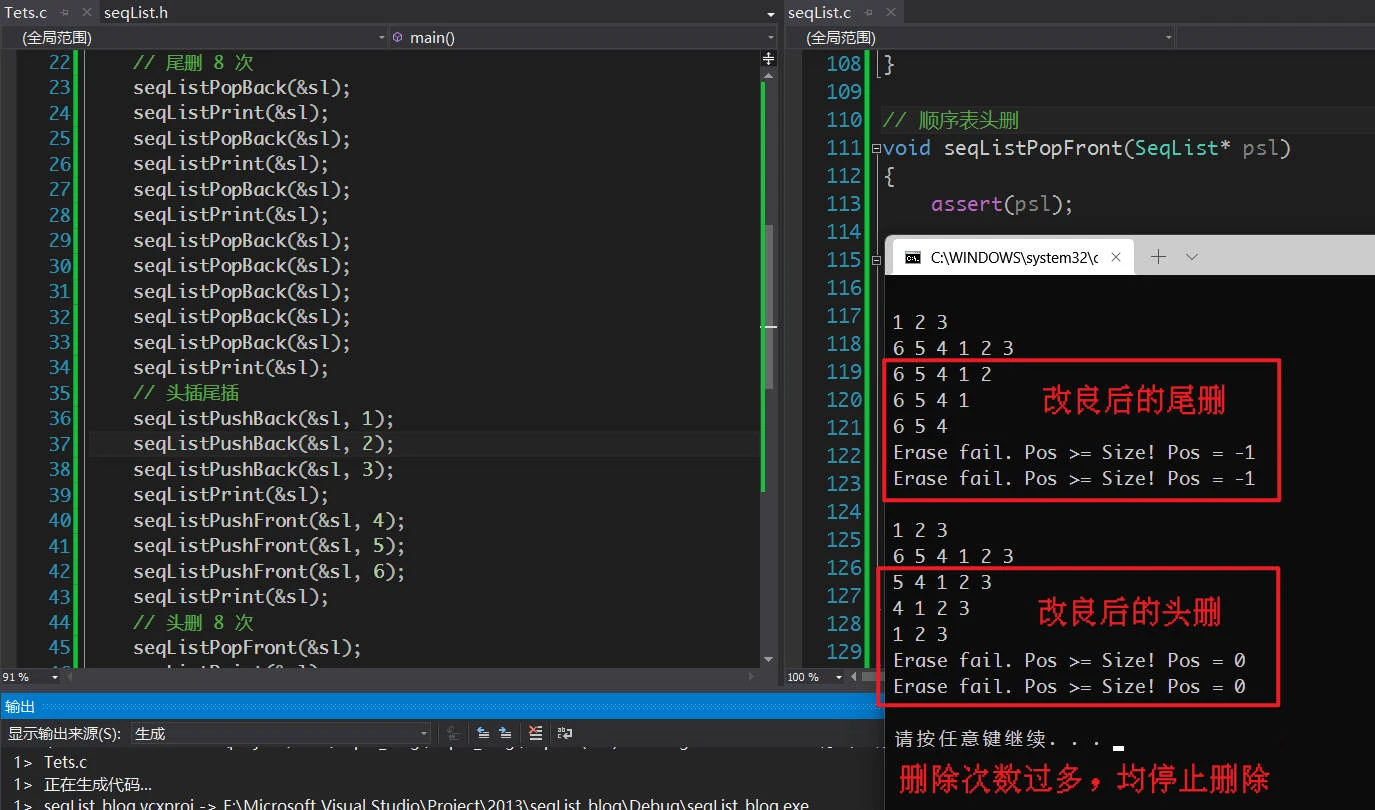The height and width of the screenshot is (810, 1375).
Task: Switch to the seqList.h tab
Action: (x=135, y=13)
